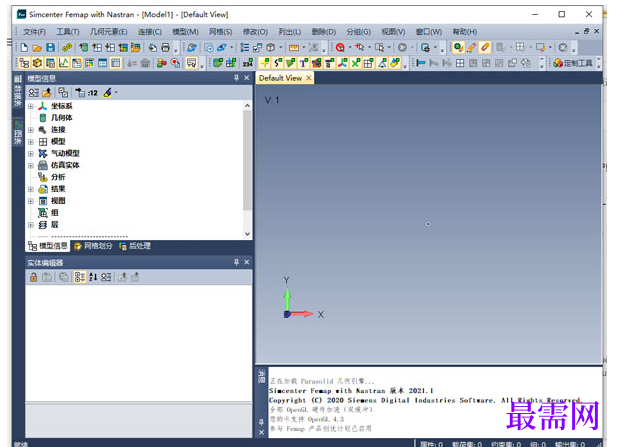Toggle the data table pane icon
This screenshot has width=618, height=447.
pos(115,63)
